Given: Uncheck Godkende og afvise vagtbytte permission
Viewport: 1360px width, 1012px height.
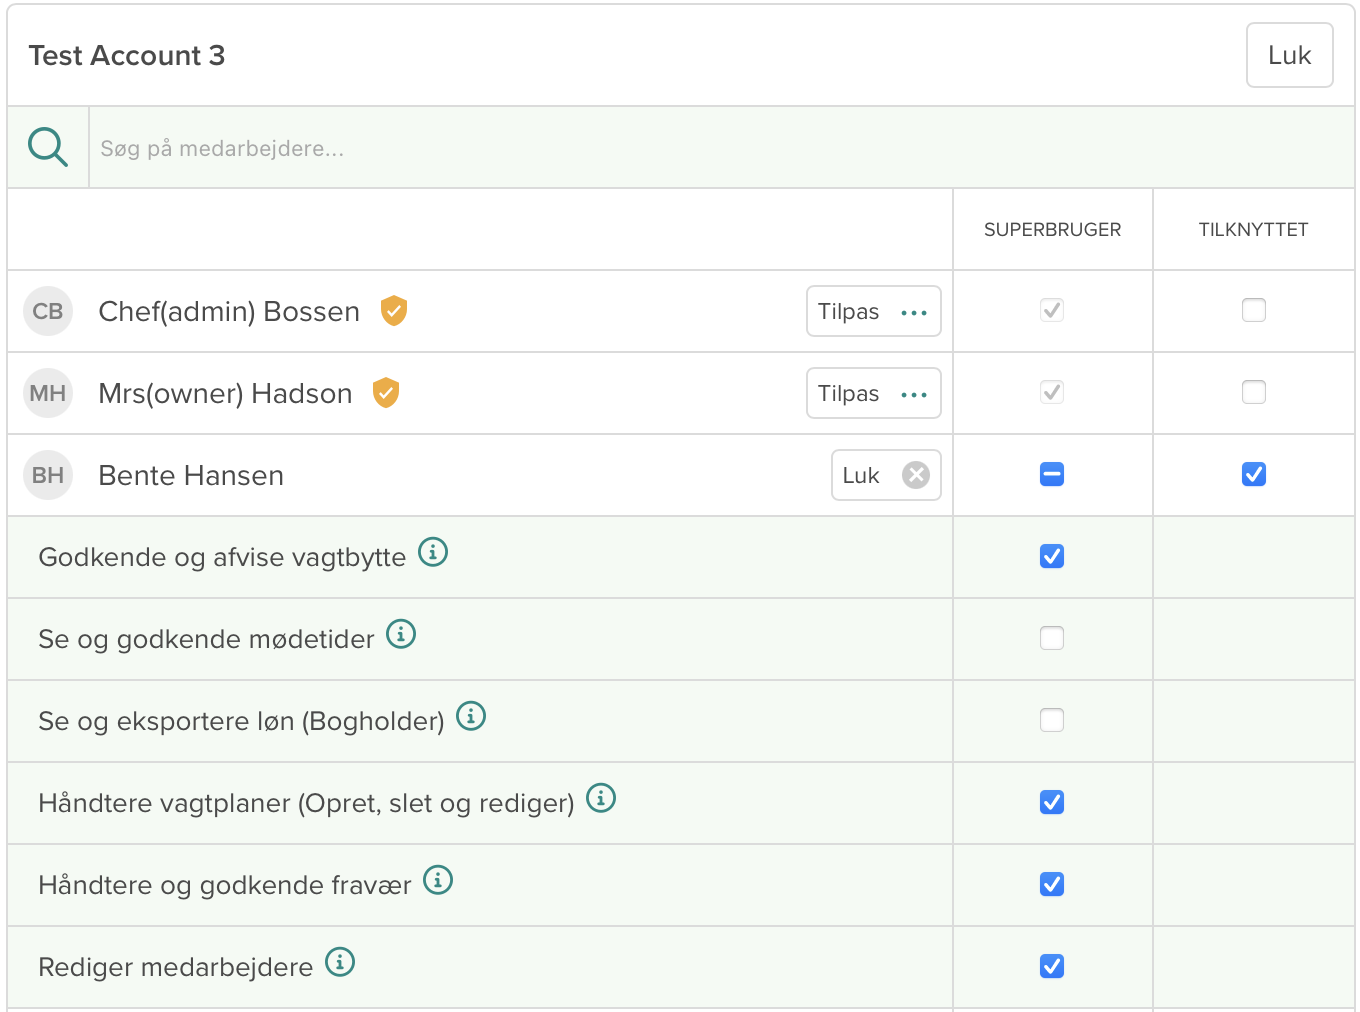Looking at the screenshot, I should 1052,556.
